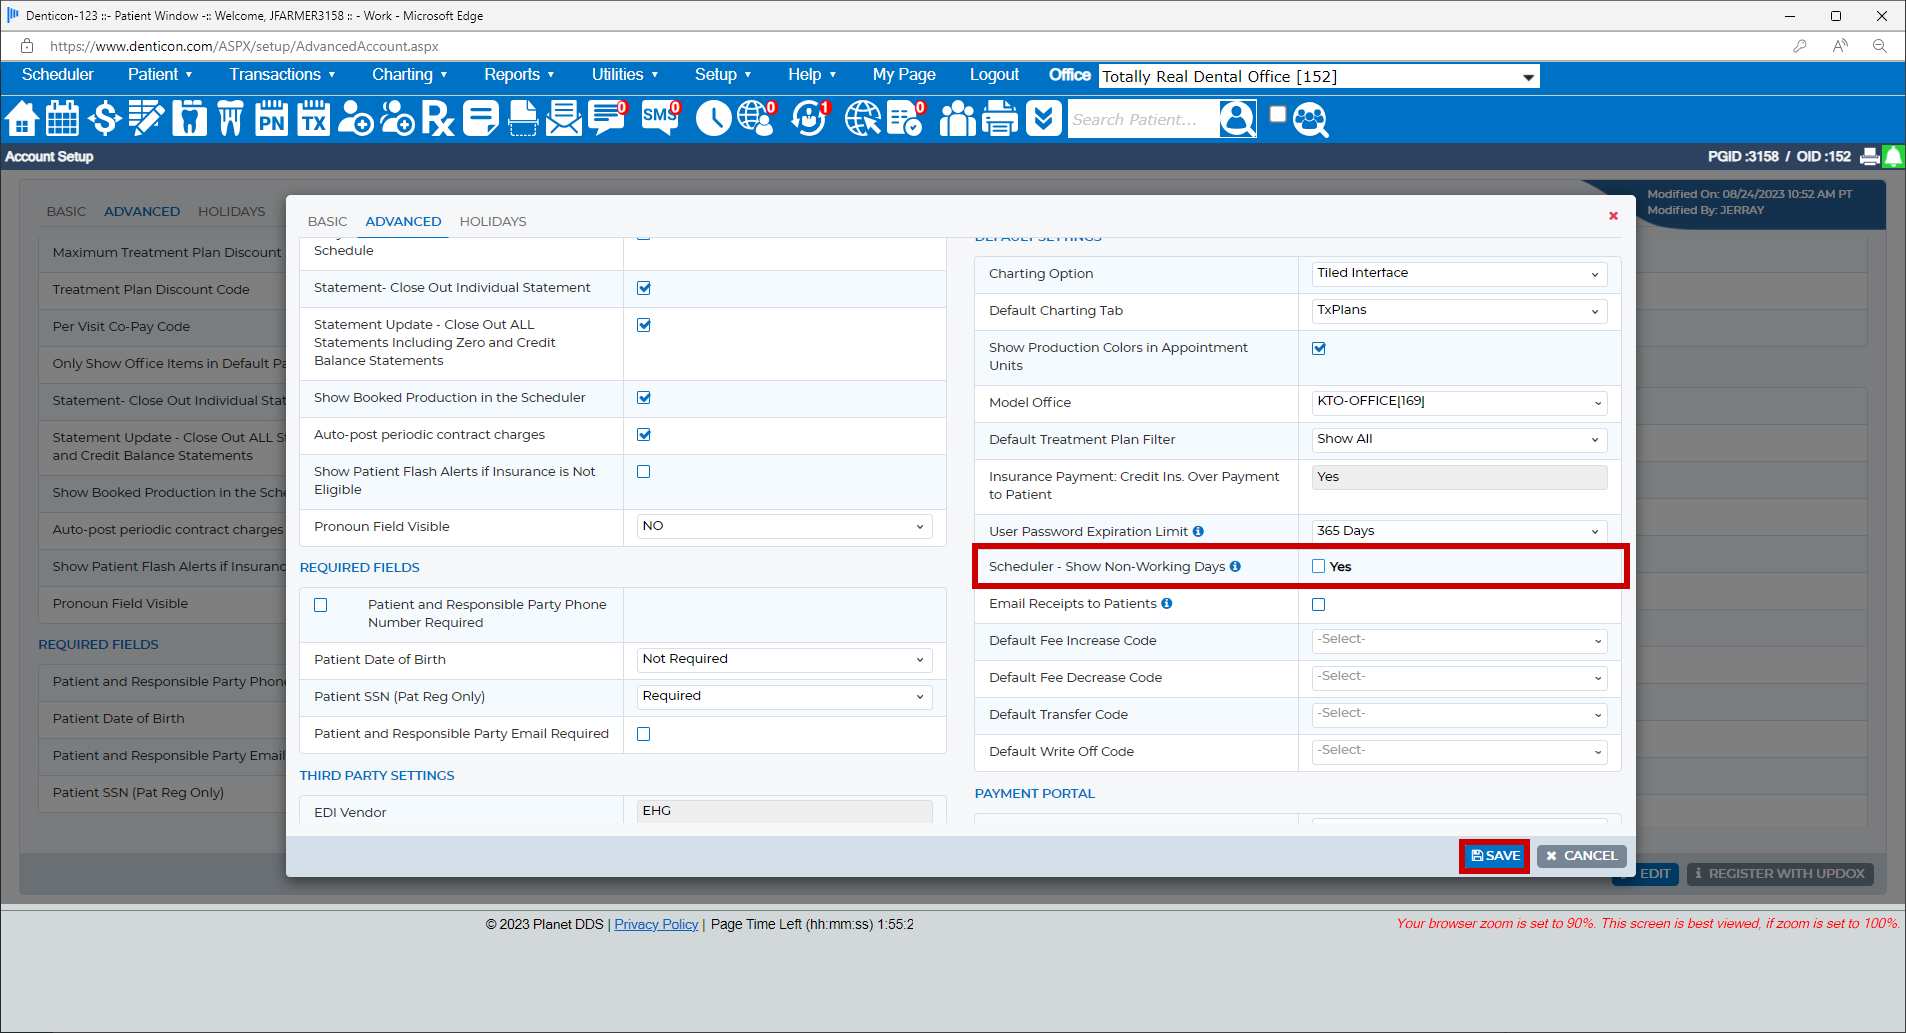Screen dimensions: 1906x1033
Task: Click the notification bell icon
Action: coord(1893,156)
